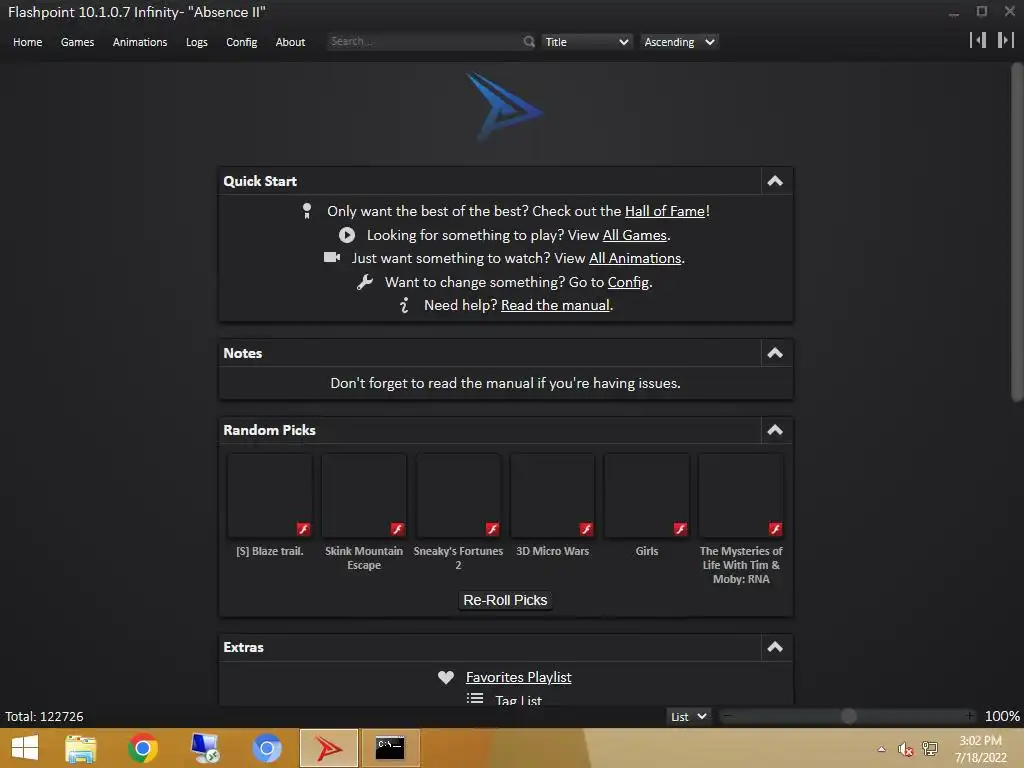
Task: Click the Total: 122726 status text
Action: [x=44, y=716]
